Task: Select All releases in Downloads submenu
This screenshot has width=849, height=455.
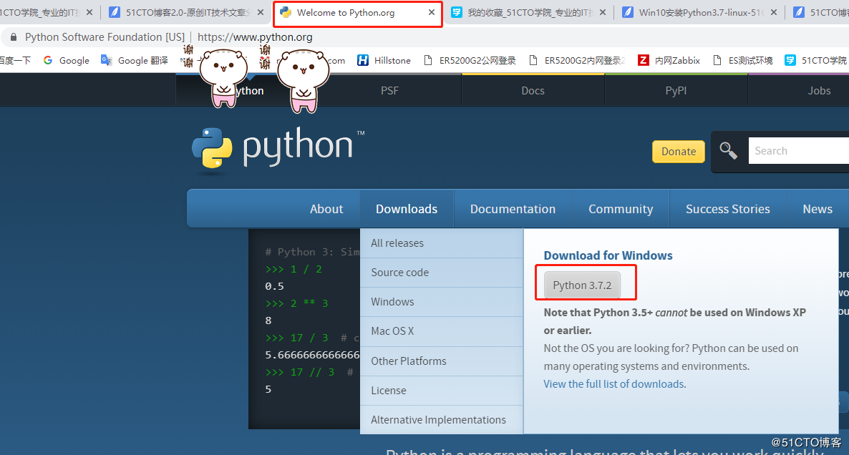Action: coord(441,243)
